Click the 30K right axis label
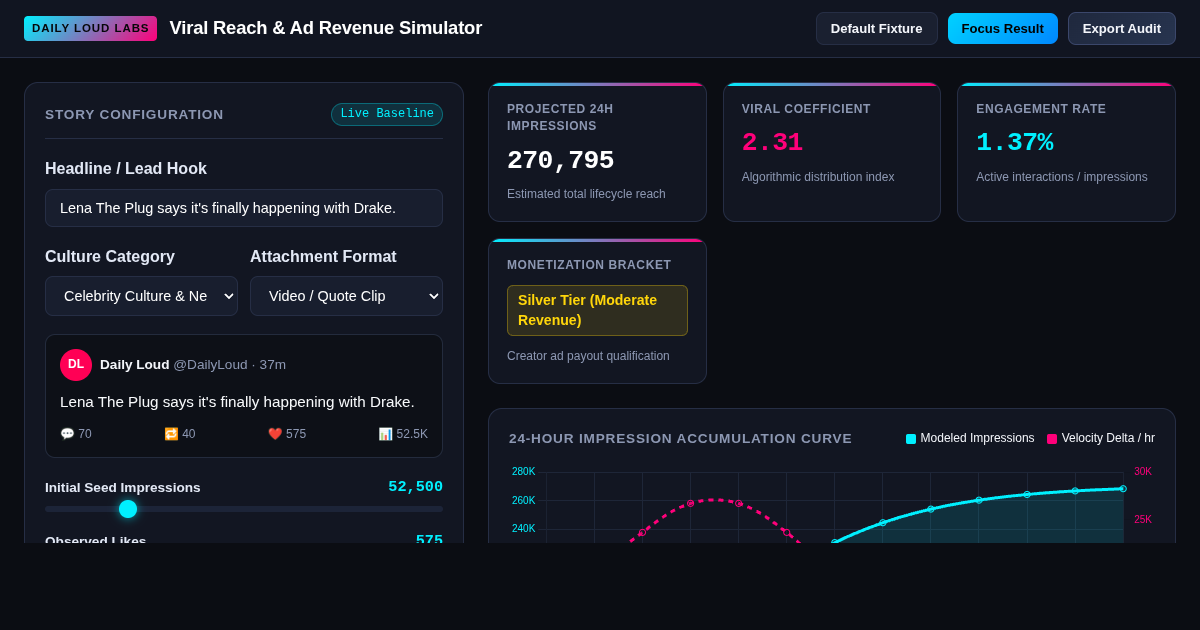Screen dimensions: 1200x630 (x=1143, y=472)
